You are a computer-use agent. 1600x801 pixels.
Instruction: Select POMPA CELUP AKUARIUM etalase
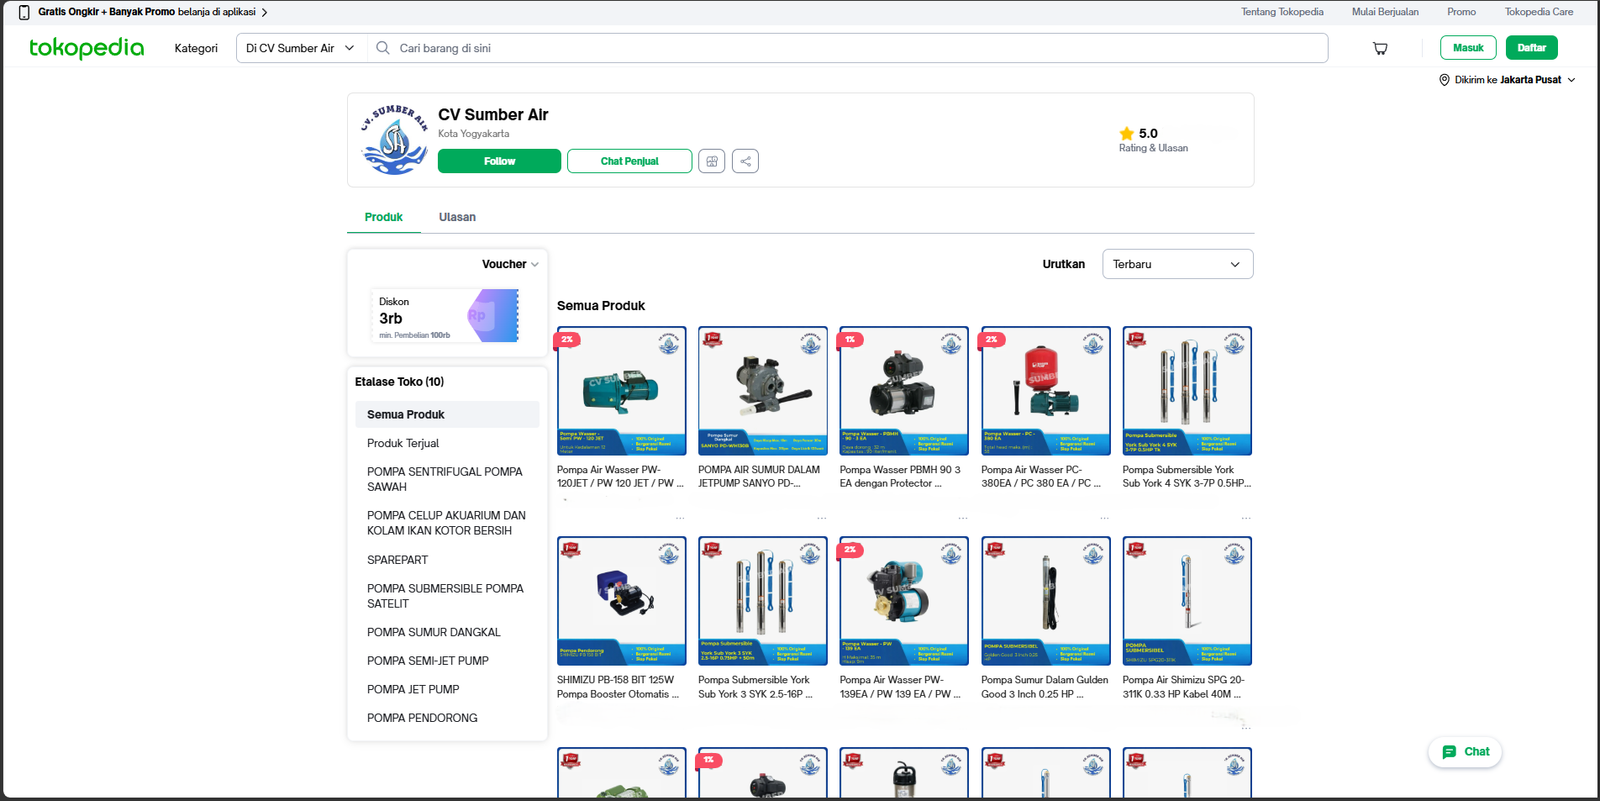[x=447, y=523]
